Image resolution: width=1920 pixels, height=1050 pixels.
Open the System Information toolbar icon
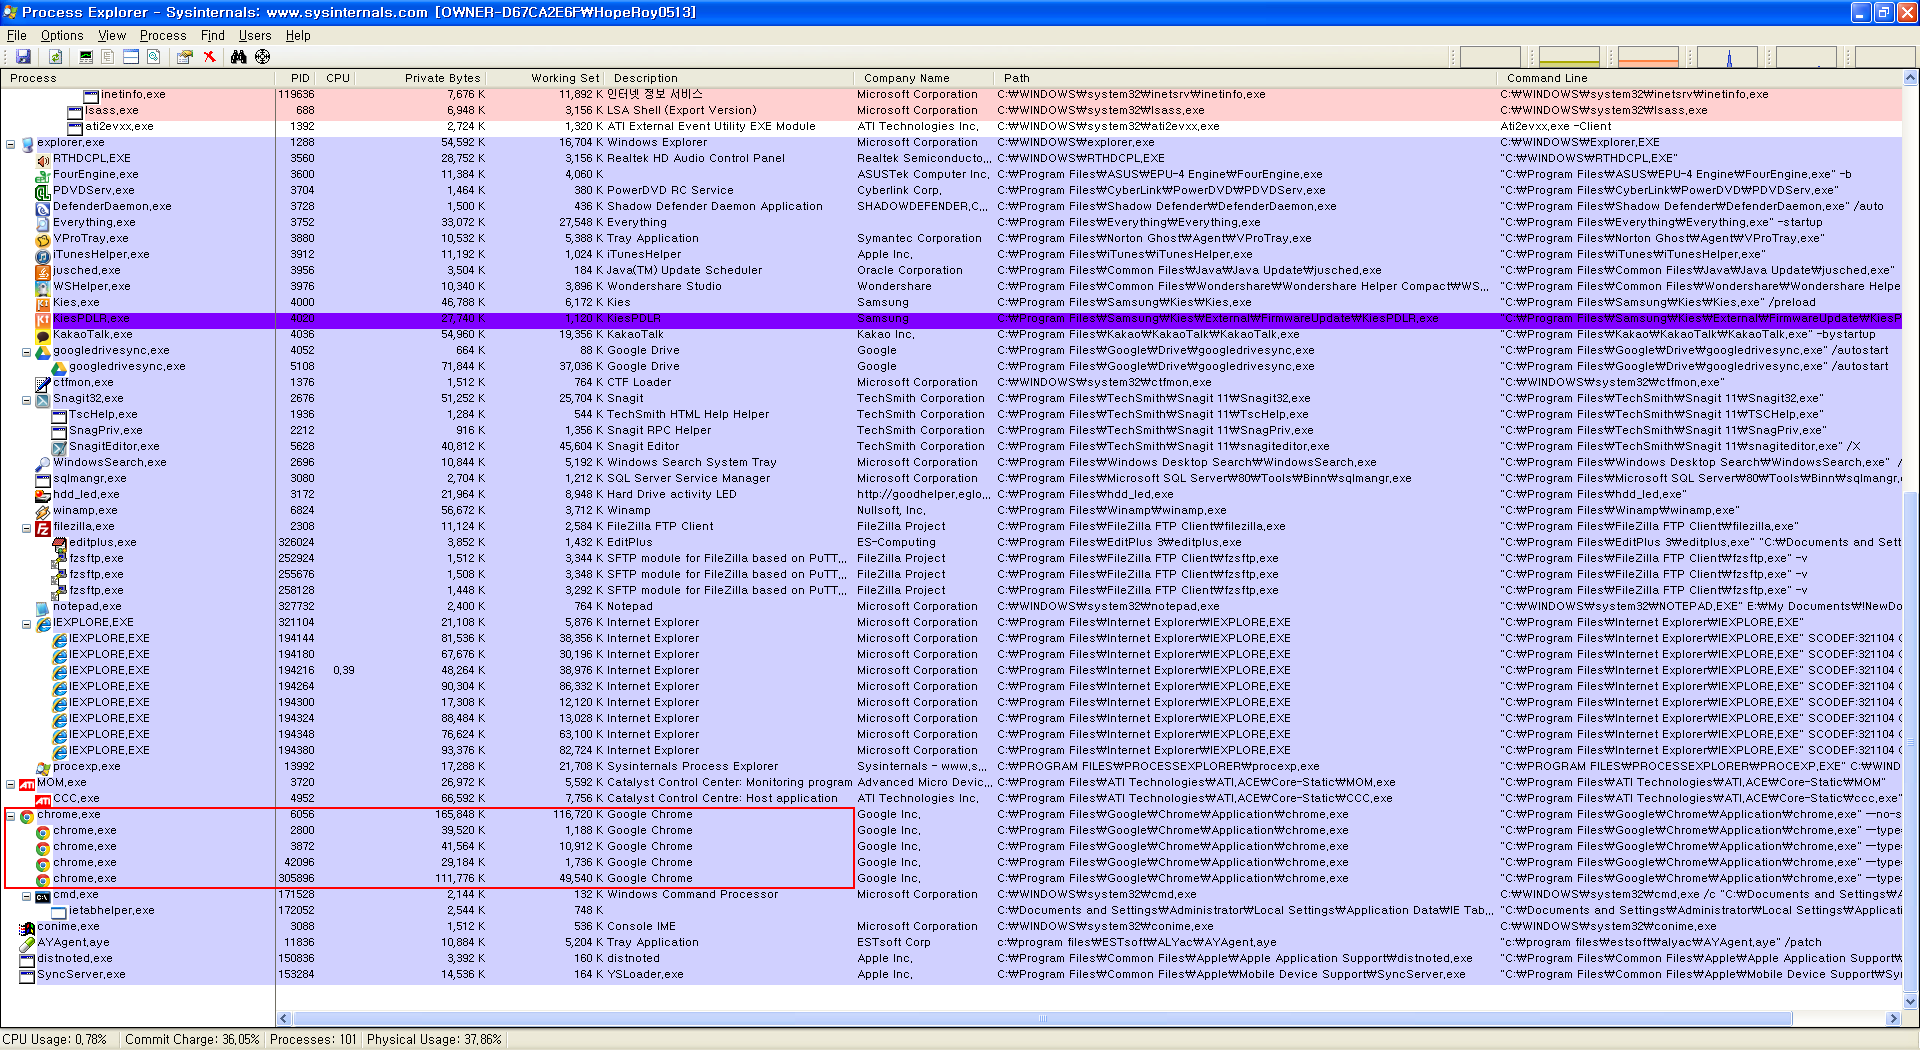tap(86, 57)
